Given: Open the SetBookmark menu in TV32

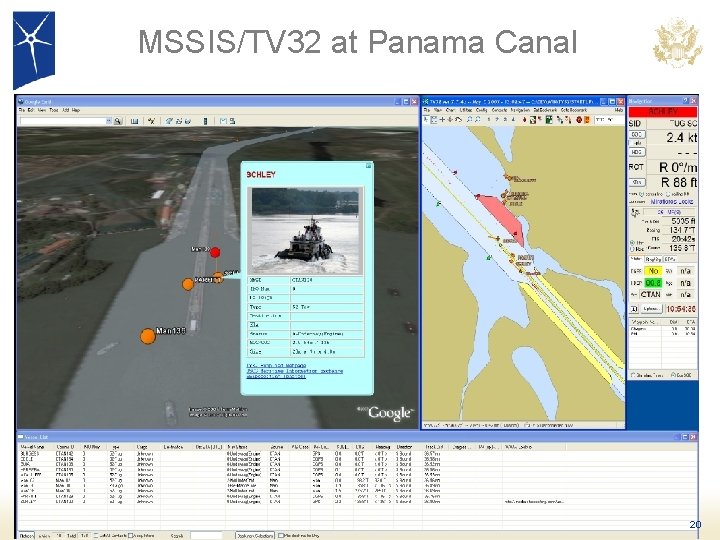Looking at the screenshot, I should pos(544,110).
